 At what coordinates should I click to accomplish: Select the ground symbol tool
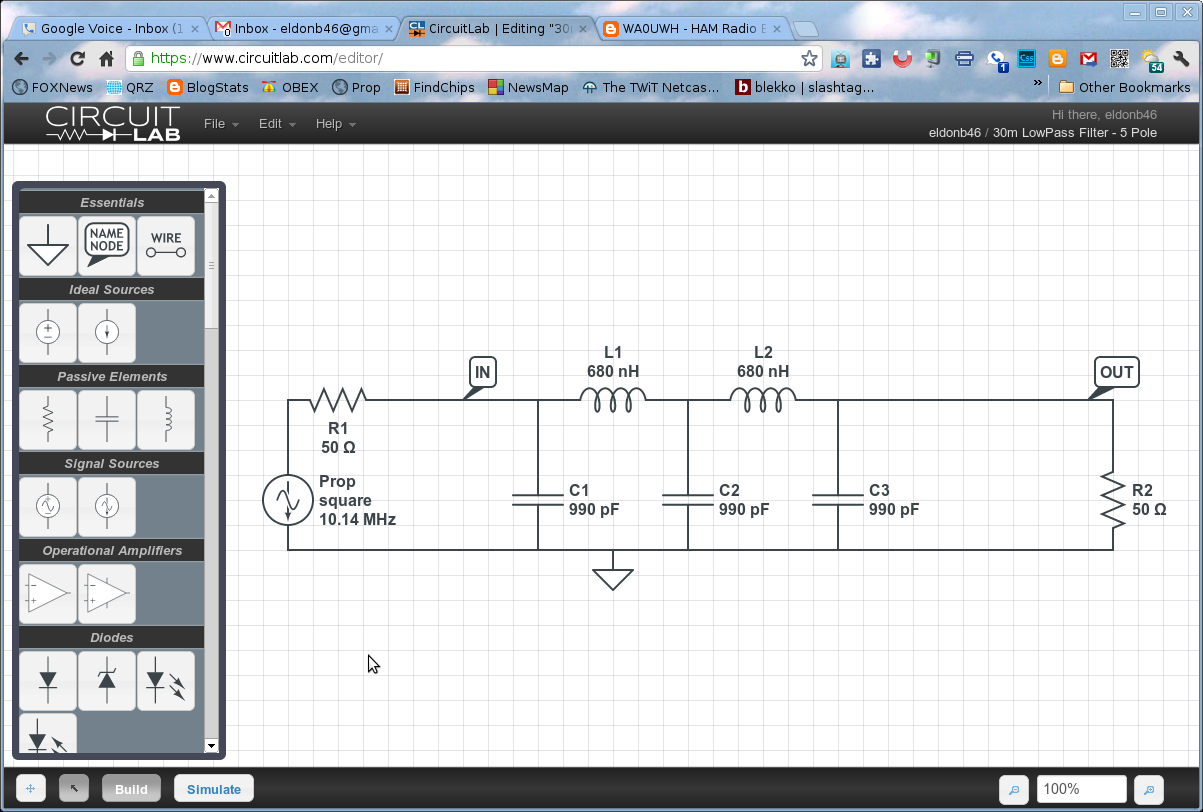click(47, 246)
